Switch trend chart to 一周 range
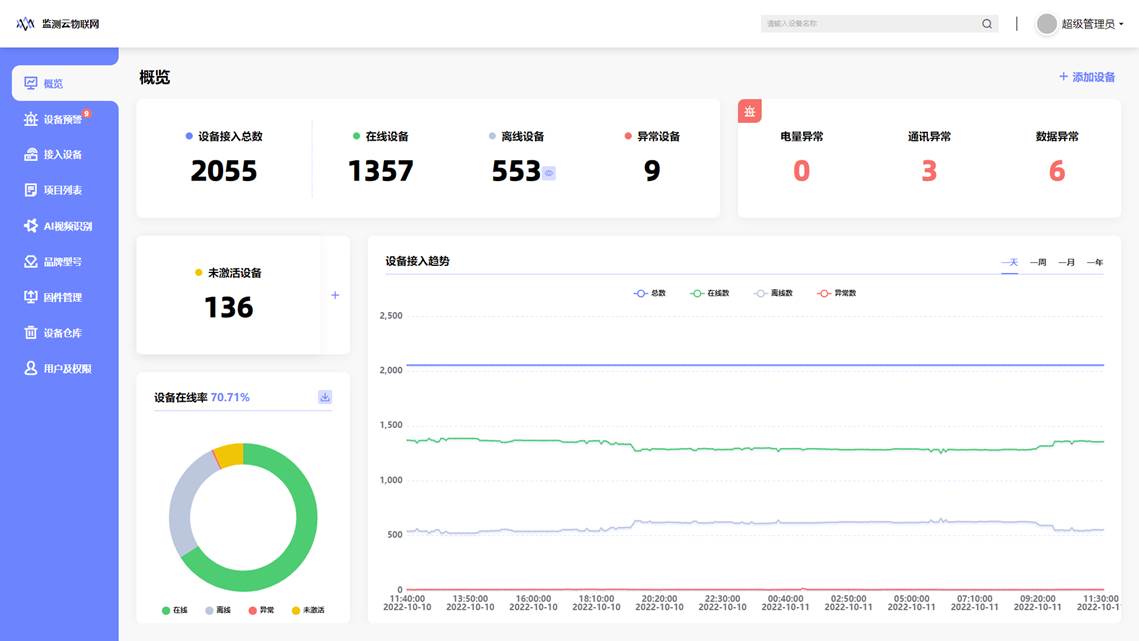 (1038, 262)
